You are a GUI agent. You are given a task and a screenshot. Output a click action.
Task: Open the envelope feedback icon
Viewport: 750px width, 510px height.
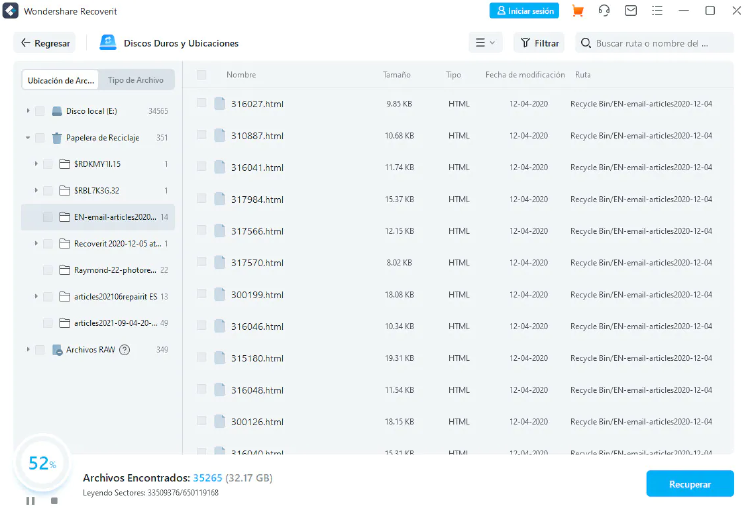[631, 11]
